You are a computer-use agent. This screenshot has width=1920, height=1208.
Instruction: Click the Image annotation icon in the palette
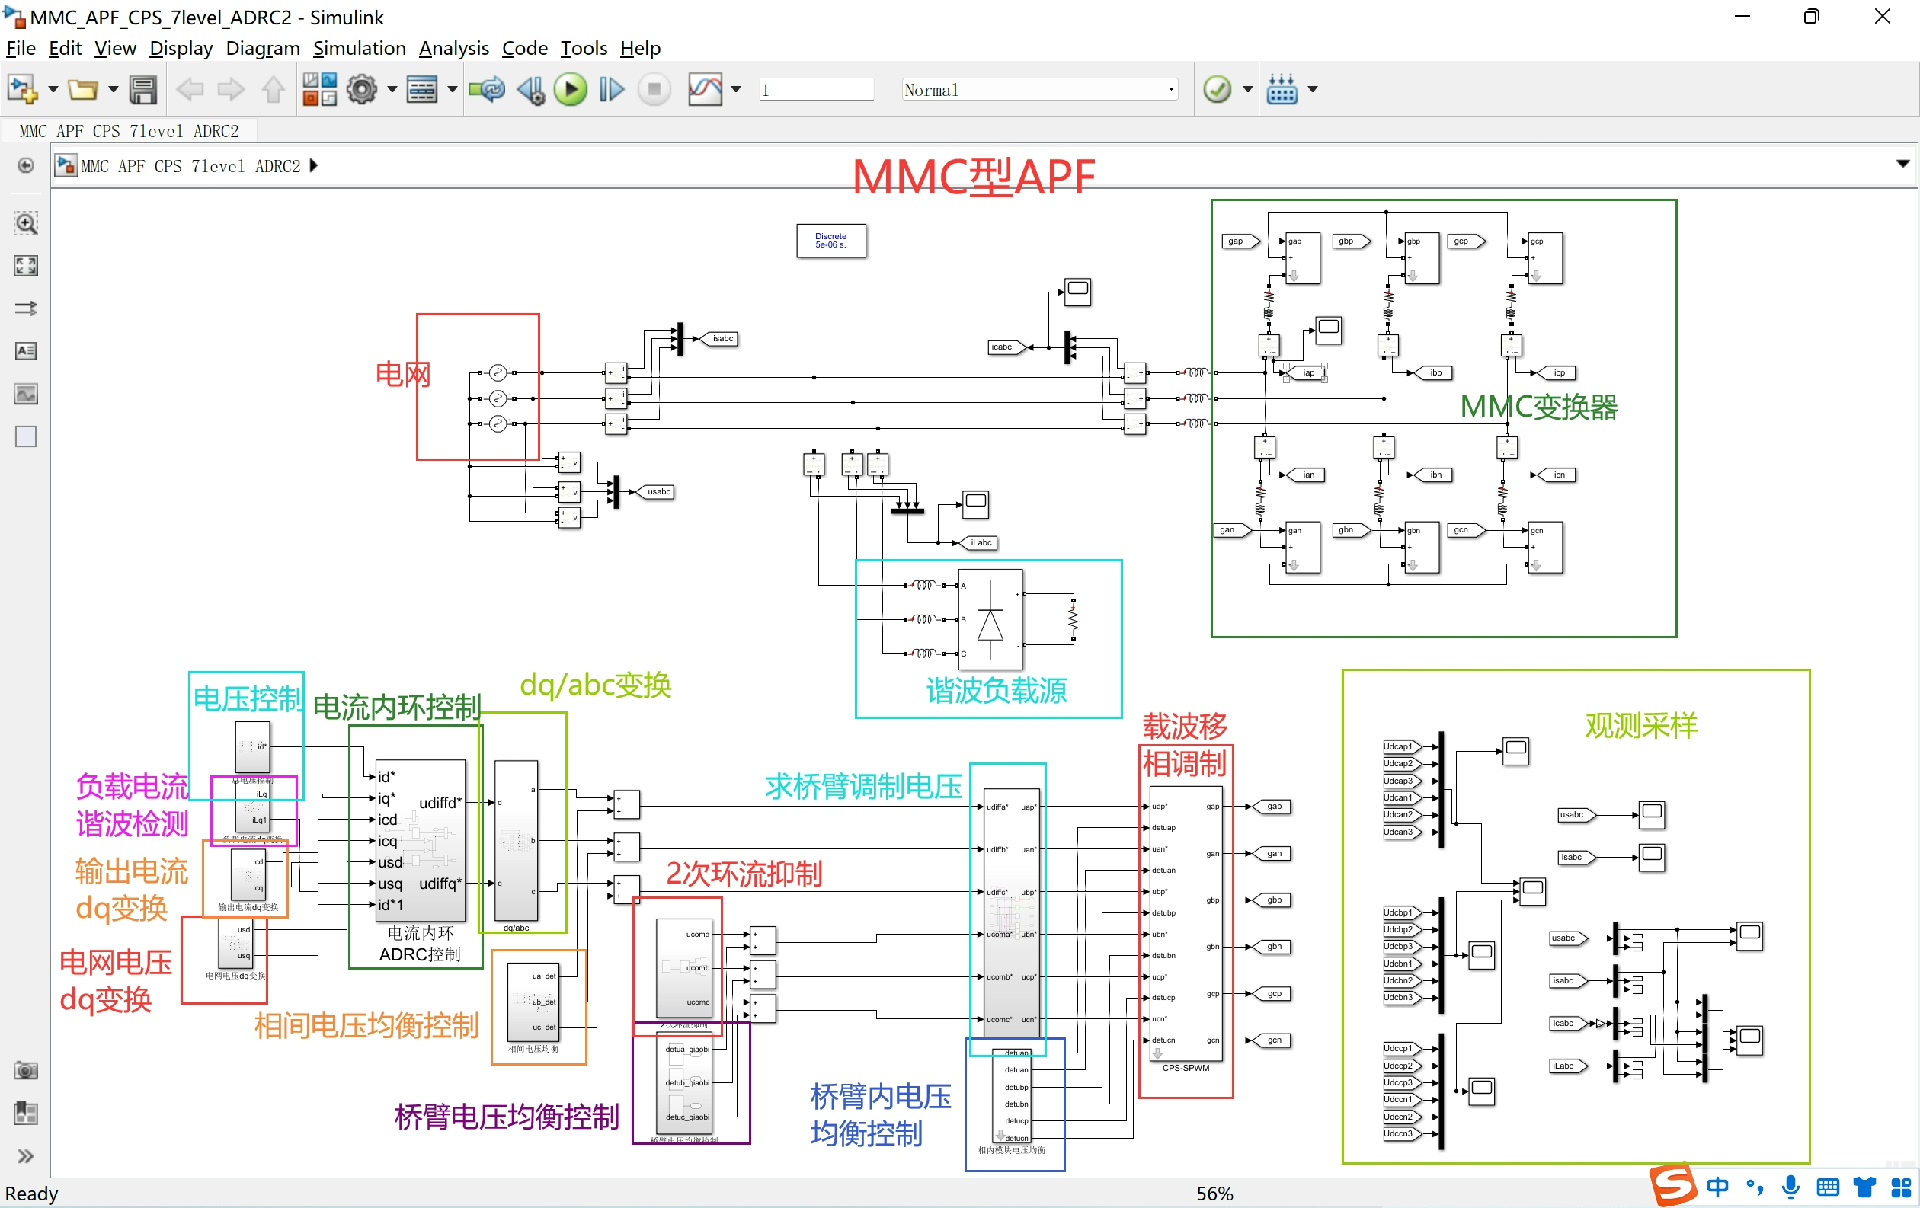coord(25,393)
